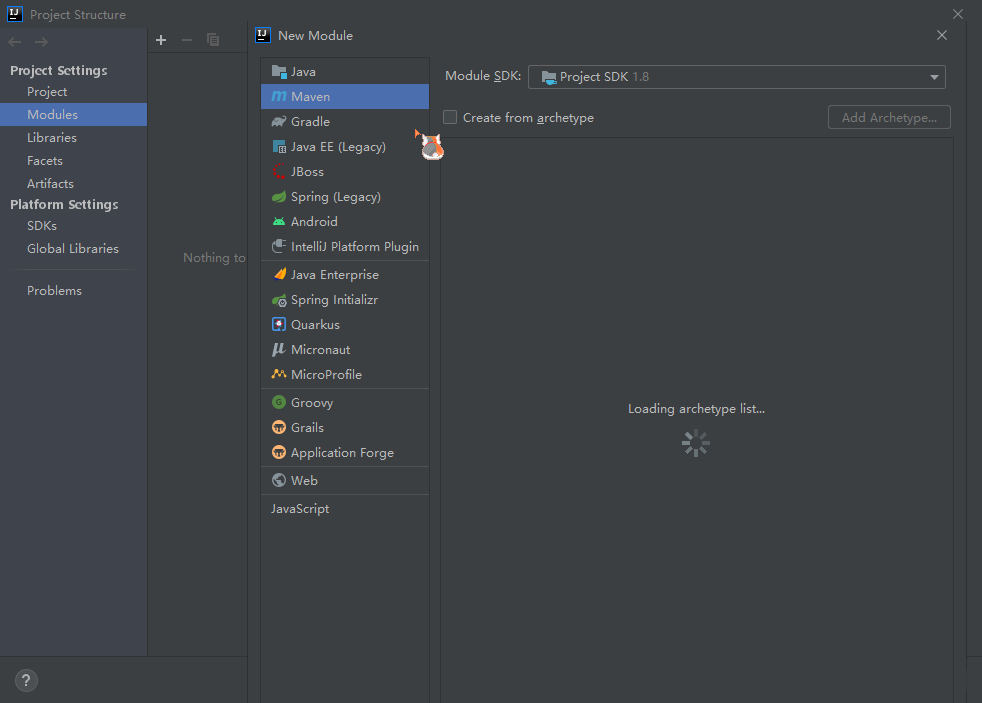
Task: Click the Grails icon
Action: [279, 427]
